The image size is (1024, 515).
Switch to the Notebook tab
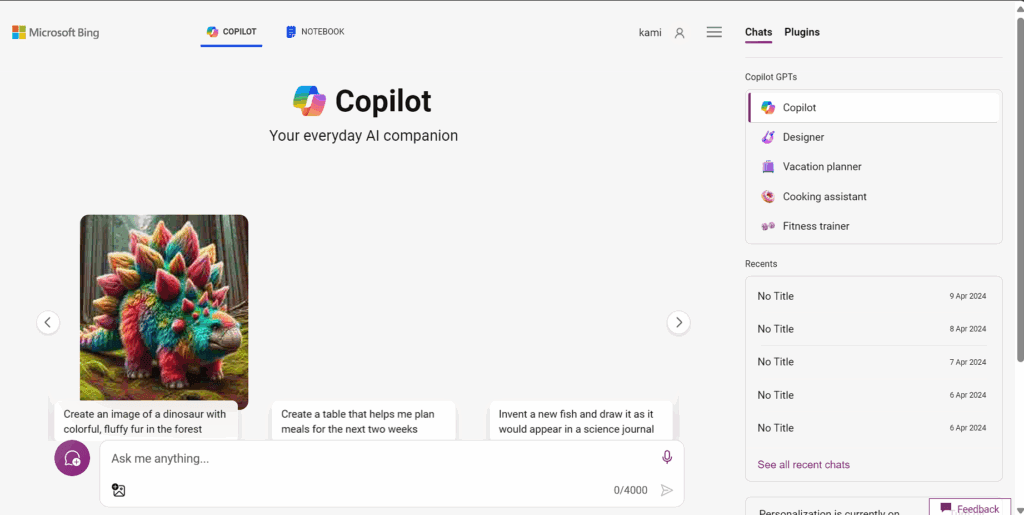point(315,32)
